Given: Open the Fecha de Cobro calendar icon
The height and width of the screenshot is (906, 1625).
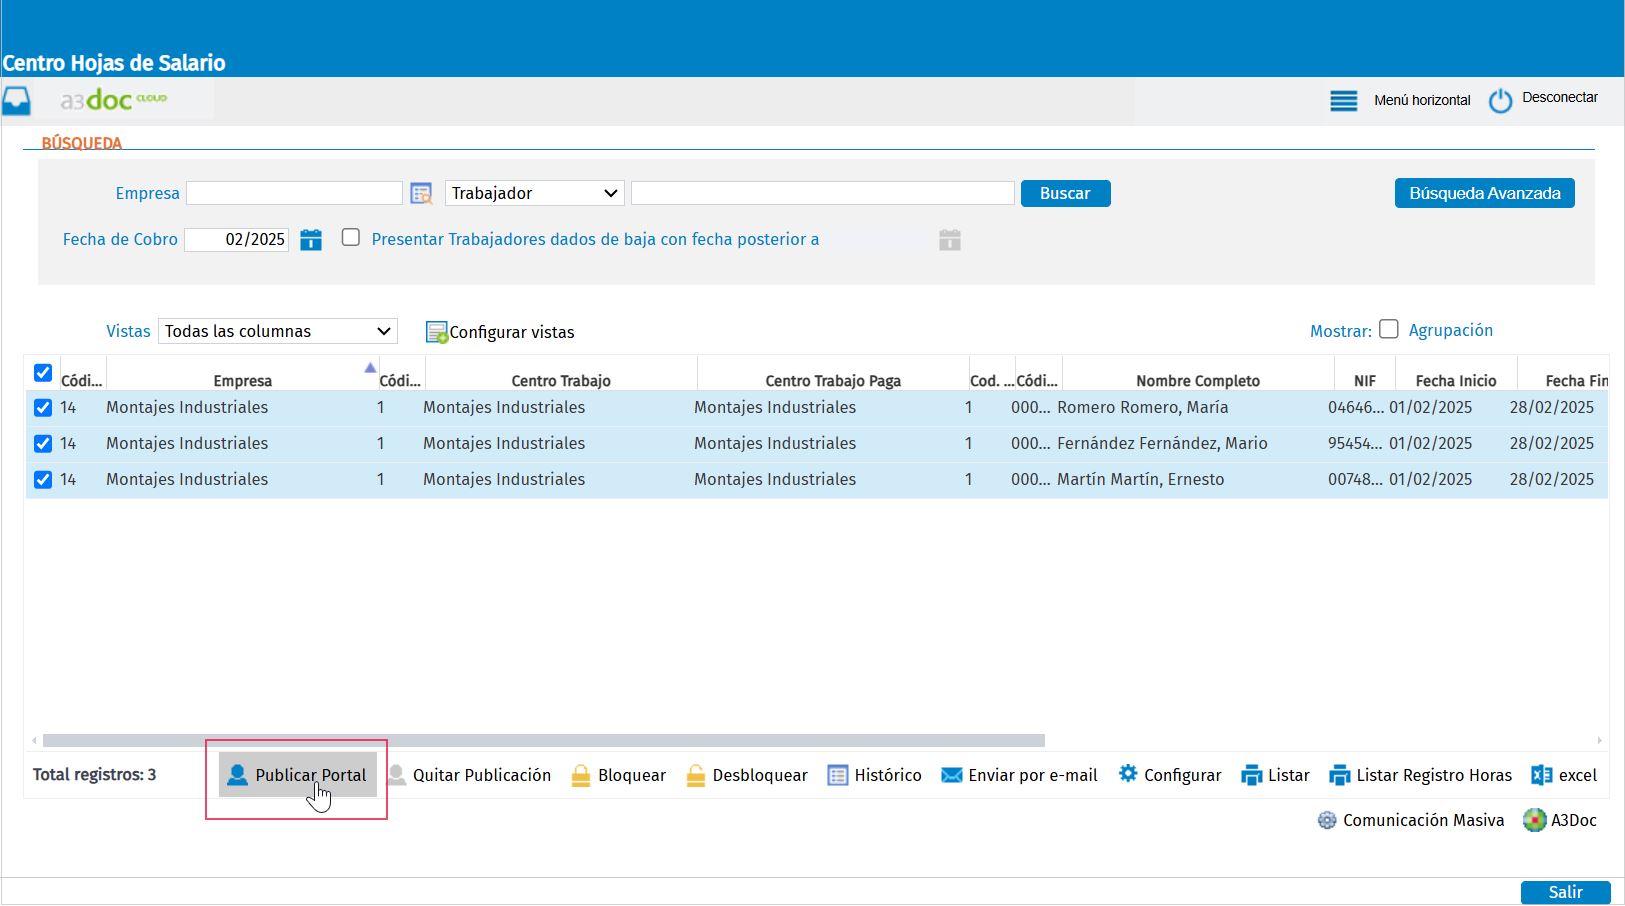Looking at the screenshot, I should point(311,240).
